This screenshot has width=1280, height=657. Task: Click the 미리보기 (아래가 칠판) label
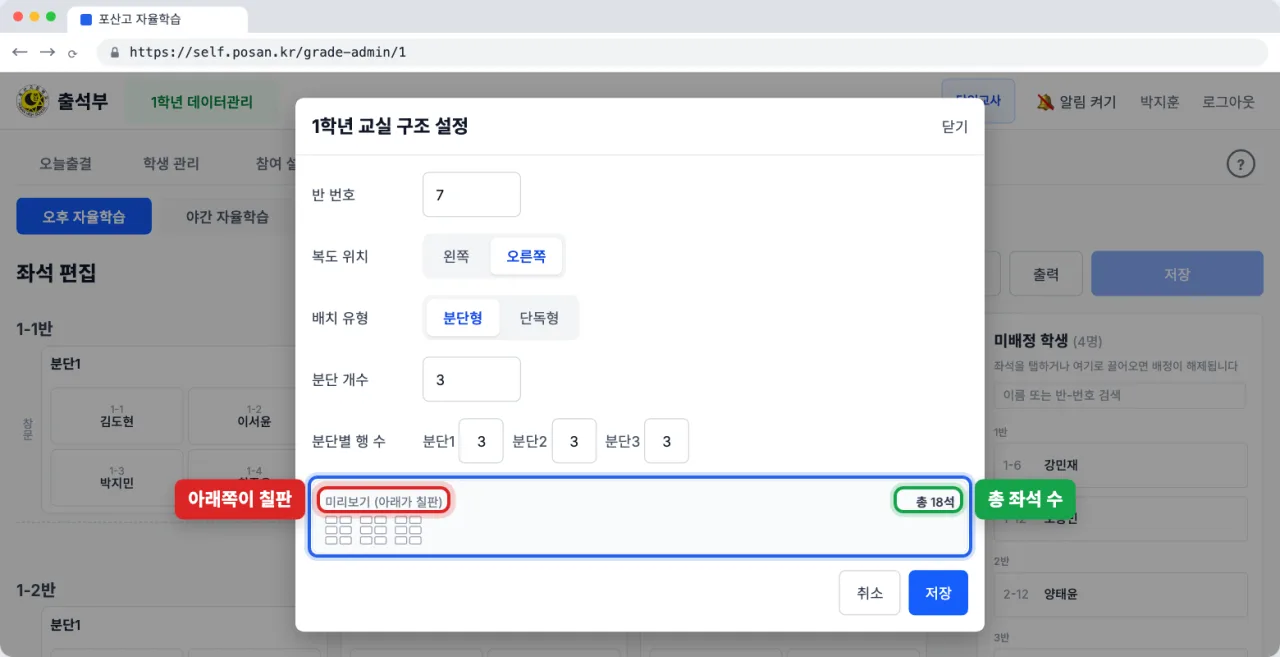coord(384,501)
